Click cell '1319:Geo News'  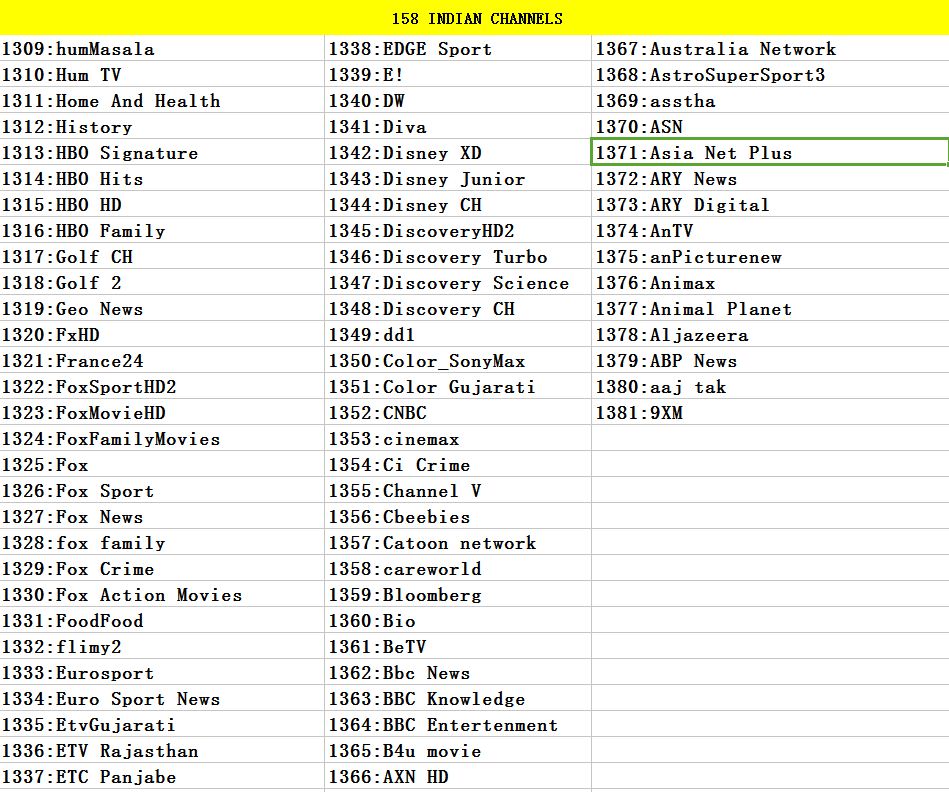point(162,309)
